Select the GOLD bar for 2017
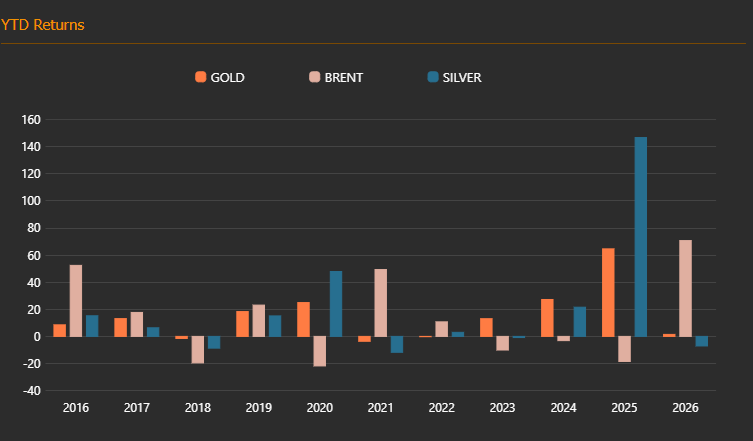The image size is (753, 441). (121, 327)
